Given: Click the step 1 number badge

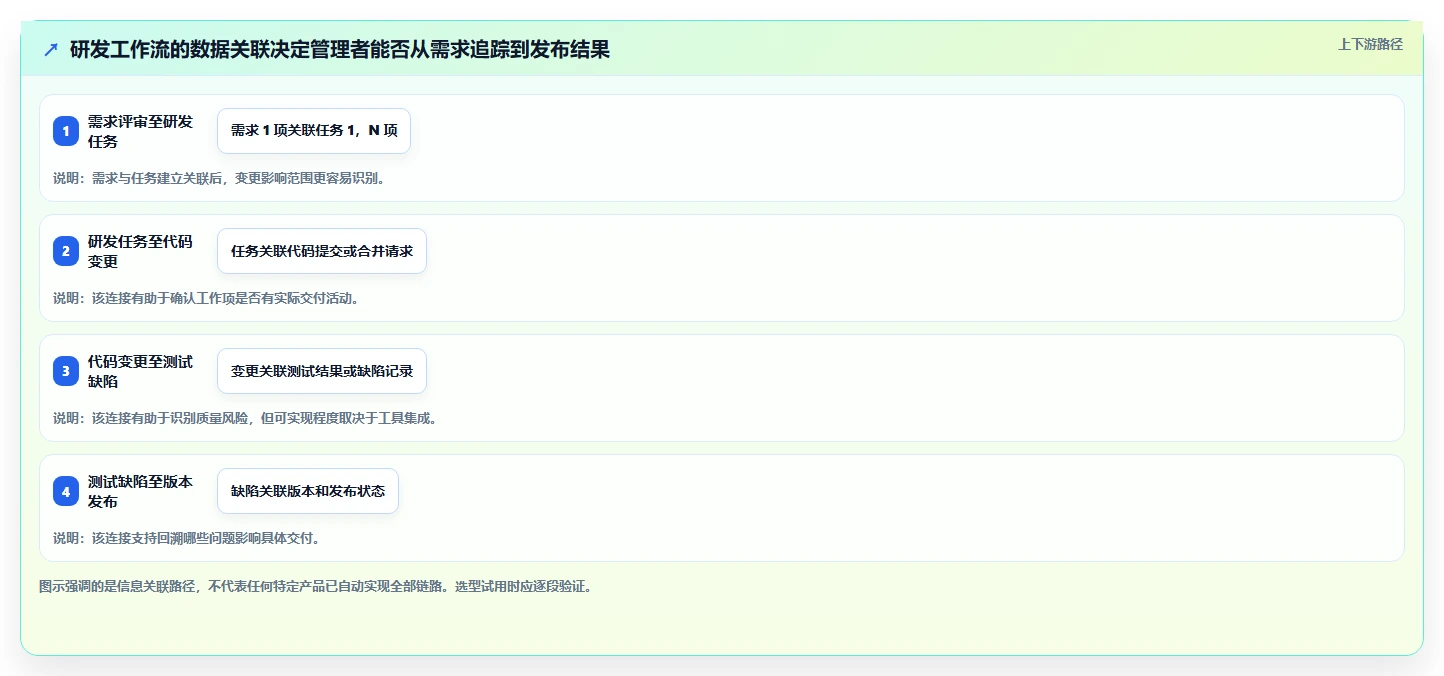Looking at the screenshot, I should click(x=66, y=131).
